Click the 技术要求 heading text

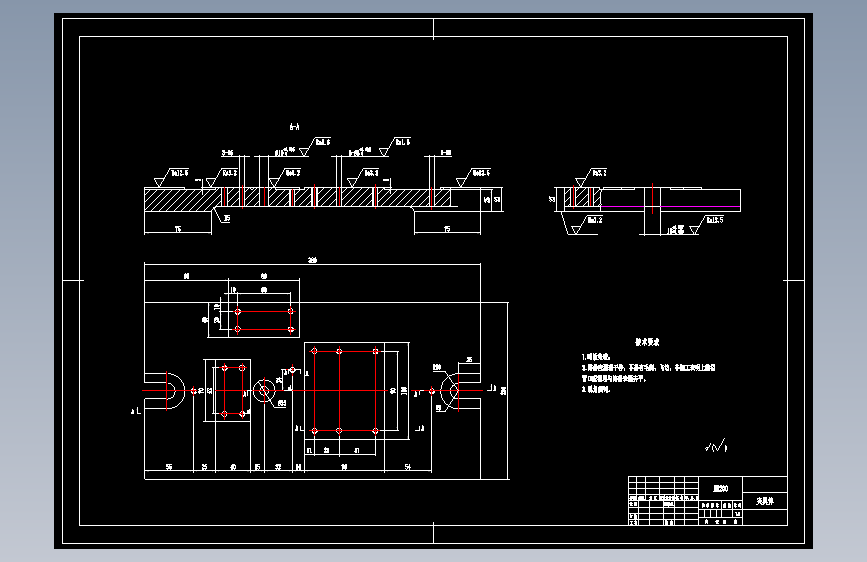[x=647, y=342]
